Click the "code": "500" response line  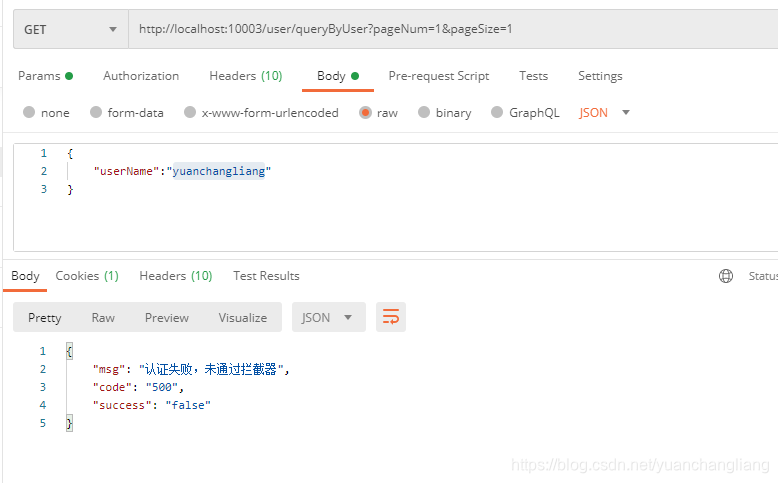click(138, 387)
